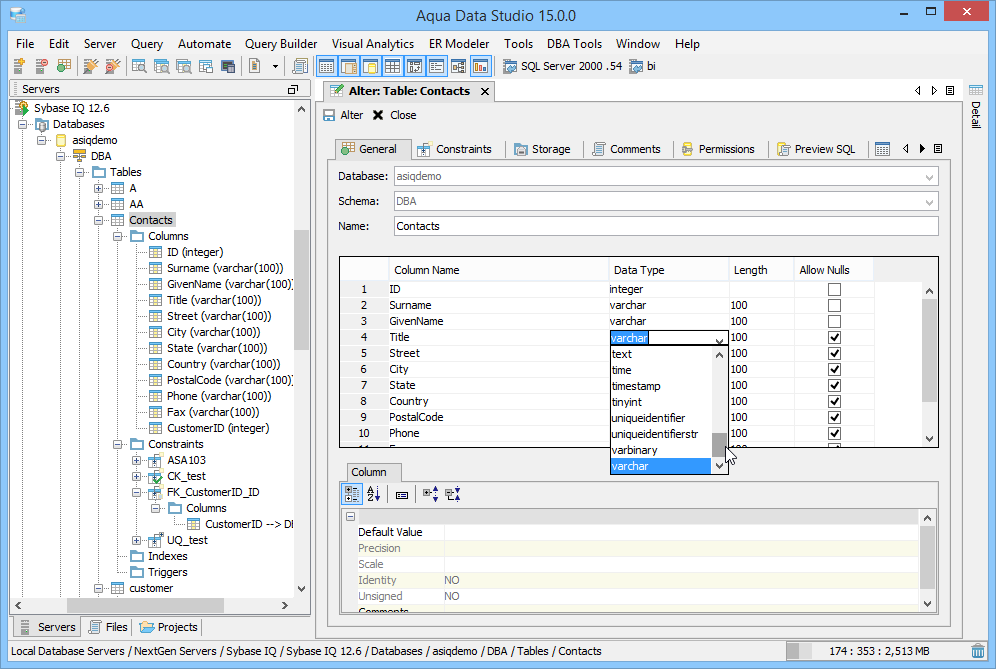
Task: Uncheck Allow Nulls for PostalCode row
Action: click(x=834, y=417)
